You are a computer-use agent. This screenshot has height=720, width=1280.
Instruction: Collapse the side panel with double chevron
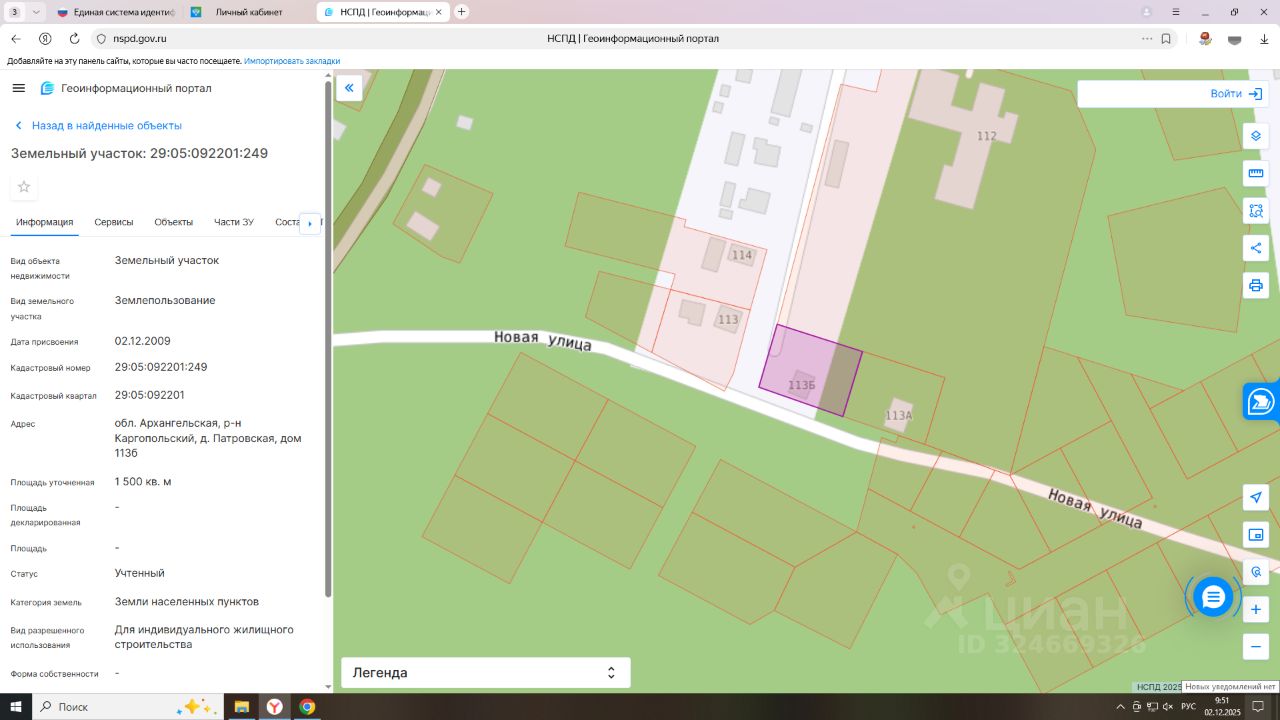pyautogui.click(x=349, y=88)
